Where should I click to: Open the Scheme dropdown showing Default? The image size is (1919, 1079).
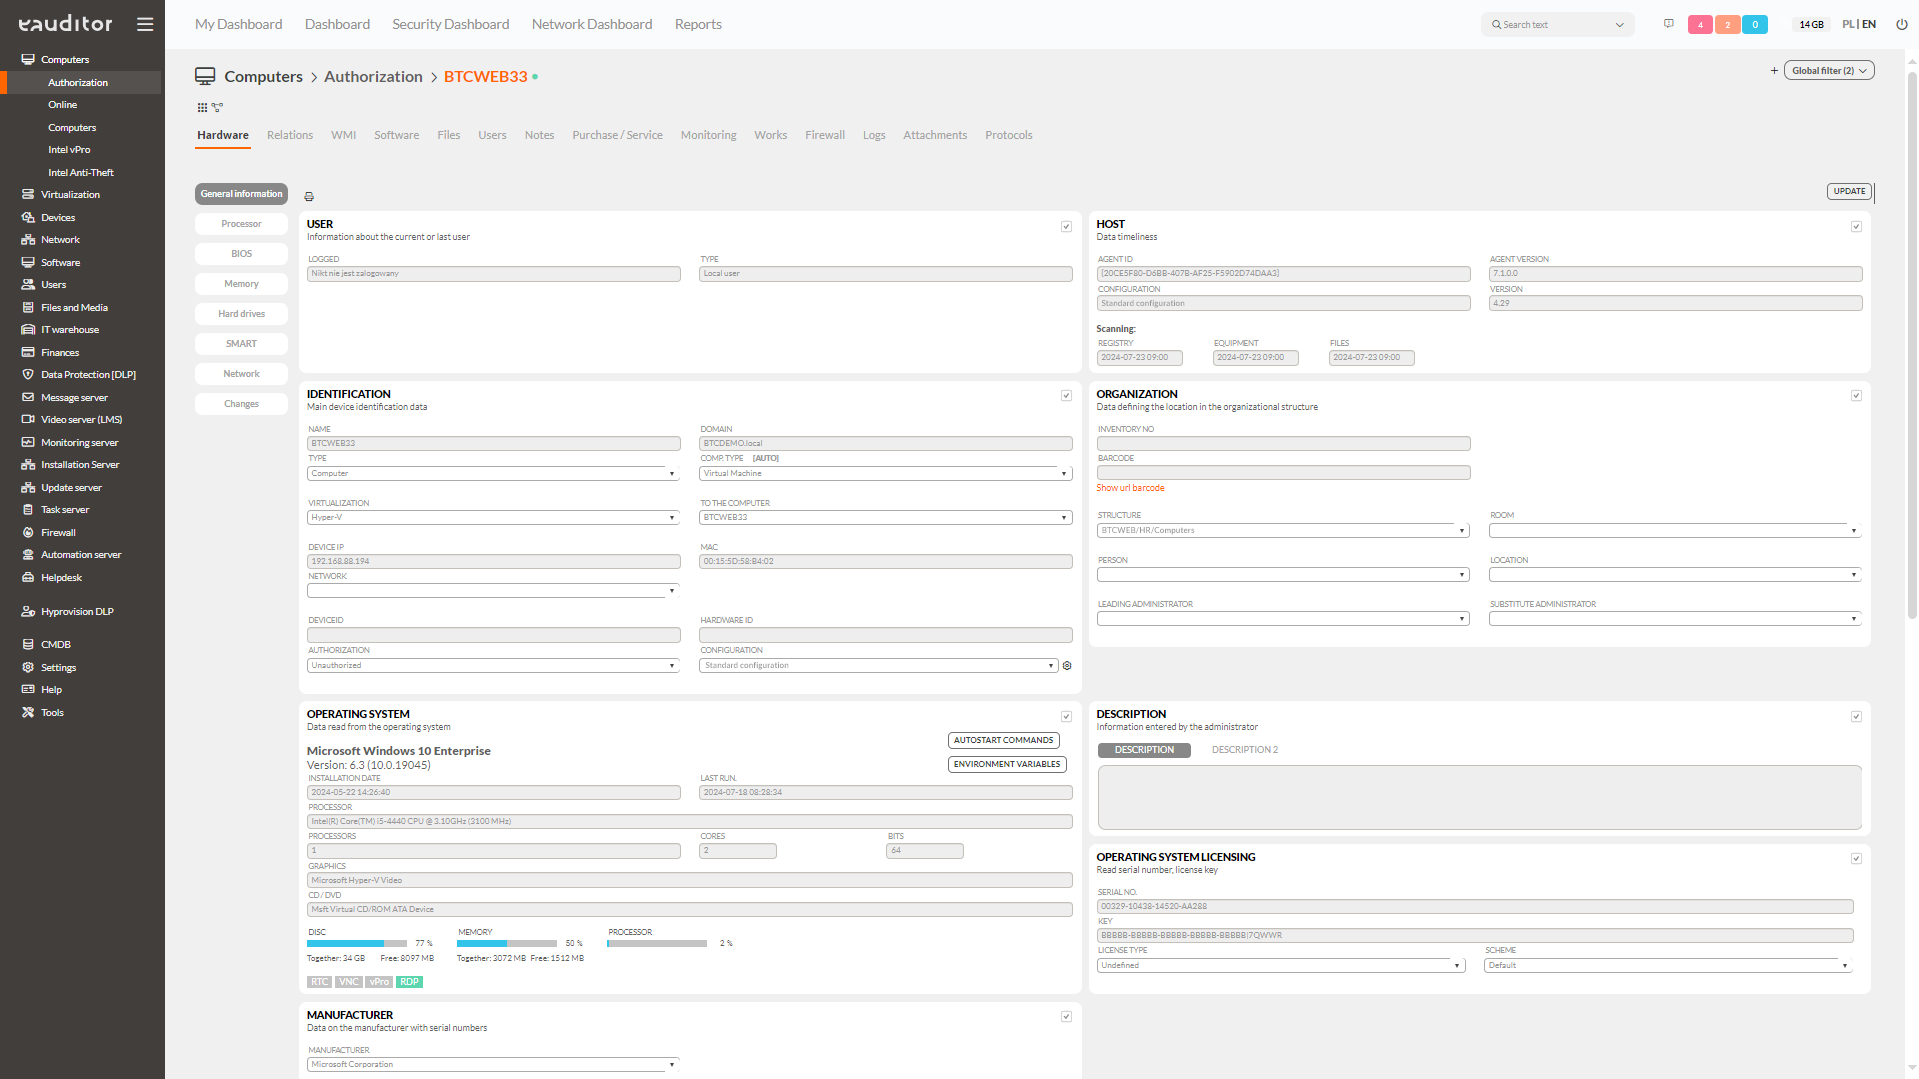pyautogui.click(x=1669, y=966)
